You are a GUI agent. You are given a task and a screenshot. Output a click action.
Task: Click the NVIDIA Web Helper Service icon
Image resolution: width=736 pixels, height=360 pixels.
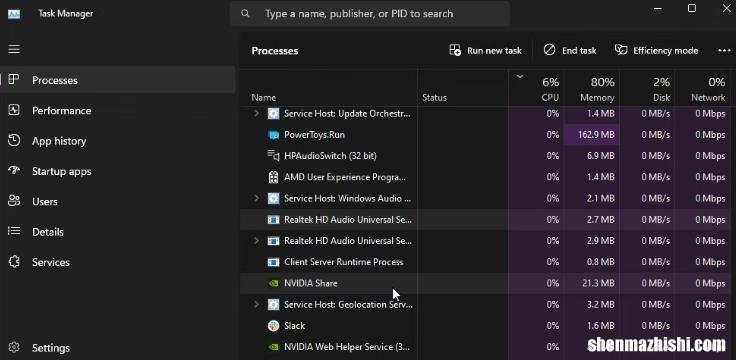(x=273, y=347)
